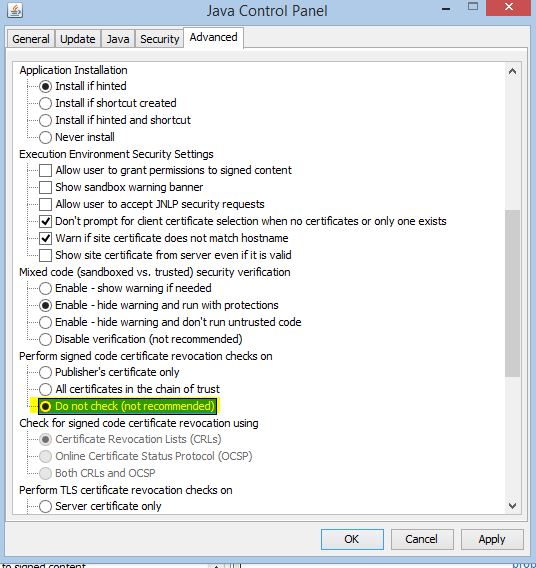Select 'All certificates in the chain of trust'
The image size is (536, 568).
tap(45, 389)
